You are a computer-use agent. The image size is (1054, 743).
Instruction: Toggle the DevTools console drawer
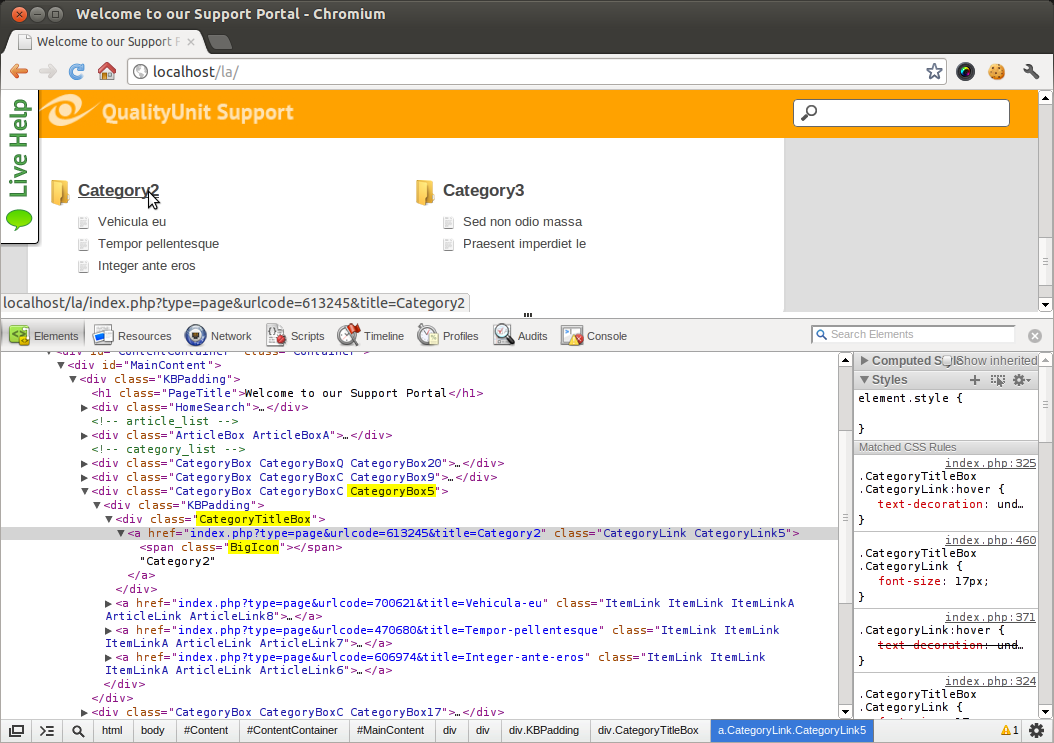point(47,731)
